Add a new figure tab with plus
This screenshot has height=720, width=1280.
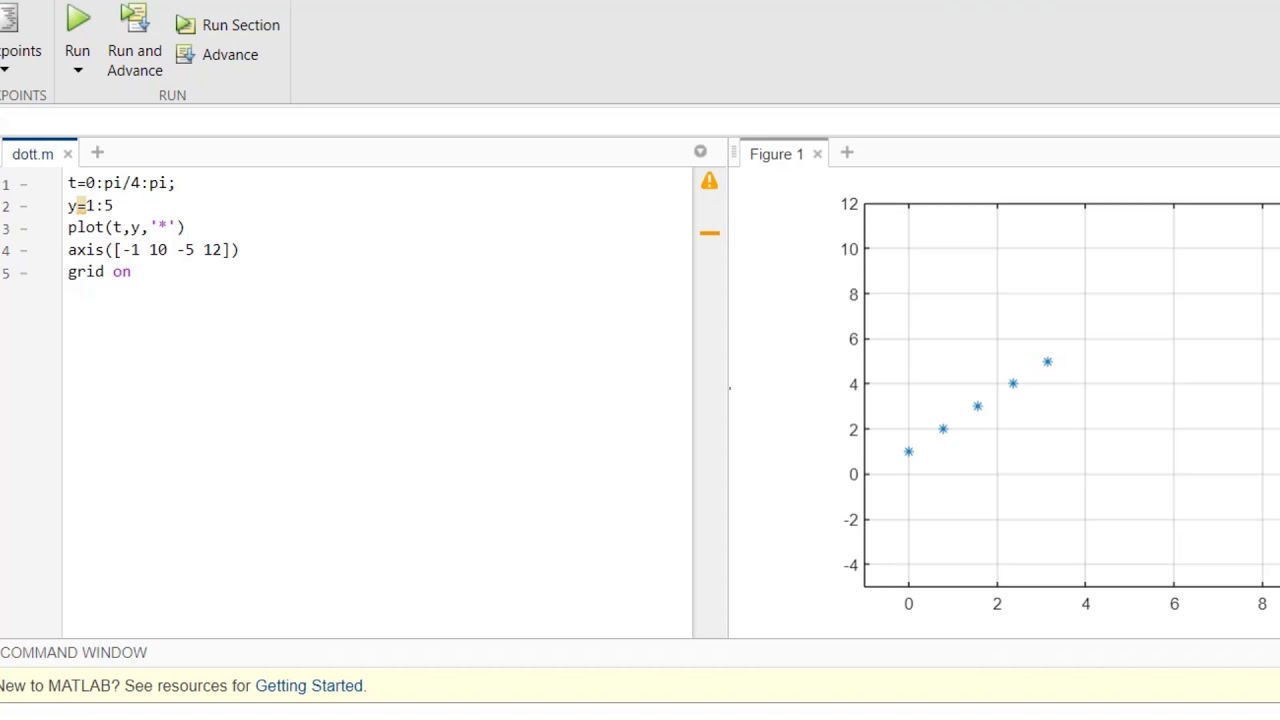[847, 153]
